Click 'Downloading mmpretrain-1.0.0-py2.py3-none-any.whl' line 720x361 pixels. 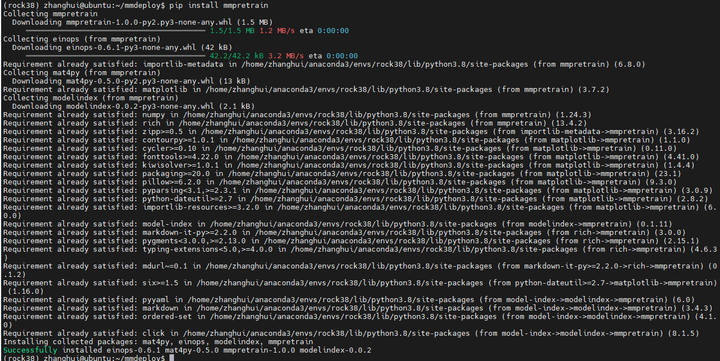coord(142,22)
